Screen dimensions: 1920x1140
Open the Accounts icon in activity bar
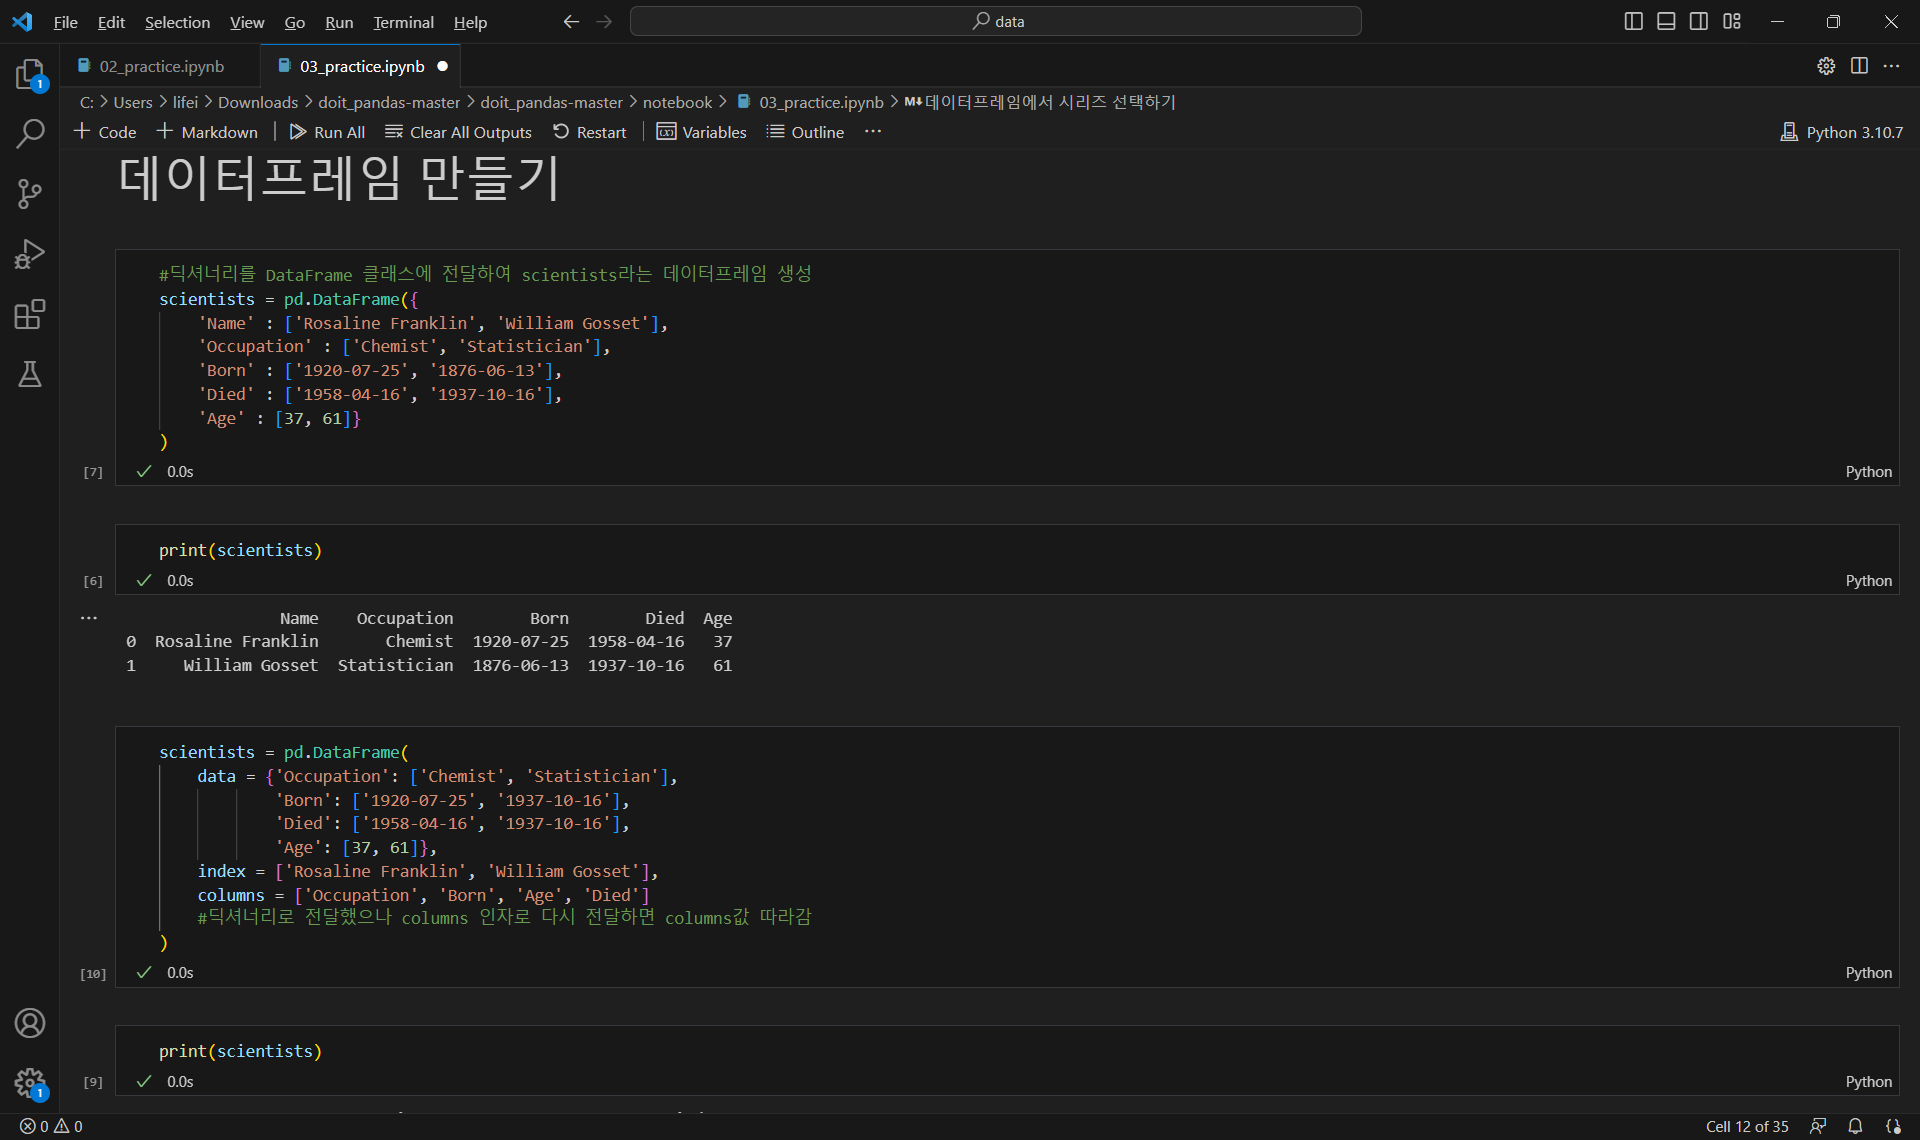click(30, 1023)
